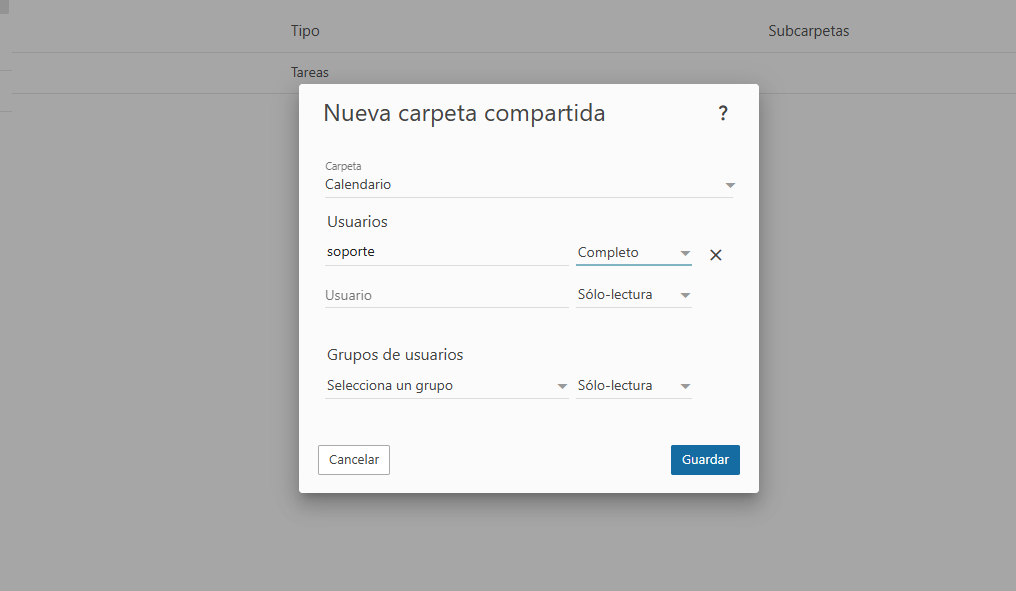The height and width of the screenshot is (591, 1016).
Task: Click the Nueva carpeta compartida title
Action: (x=464, y=113)
